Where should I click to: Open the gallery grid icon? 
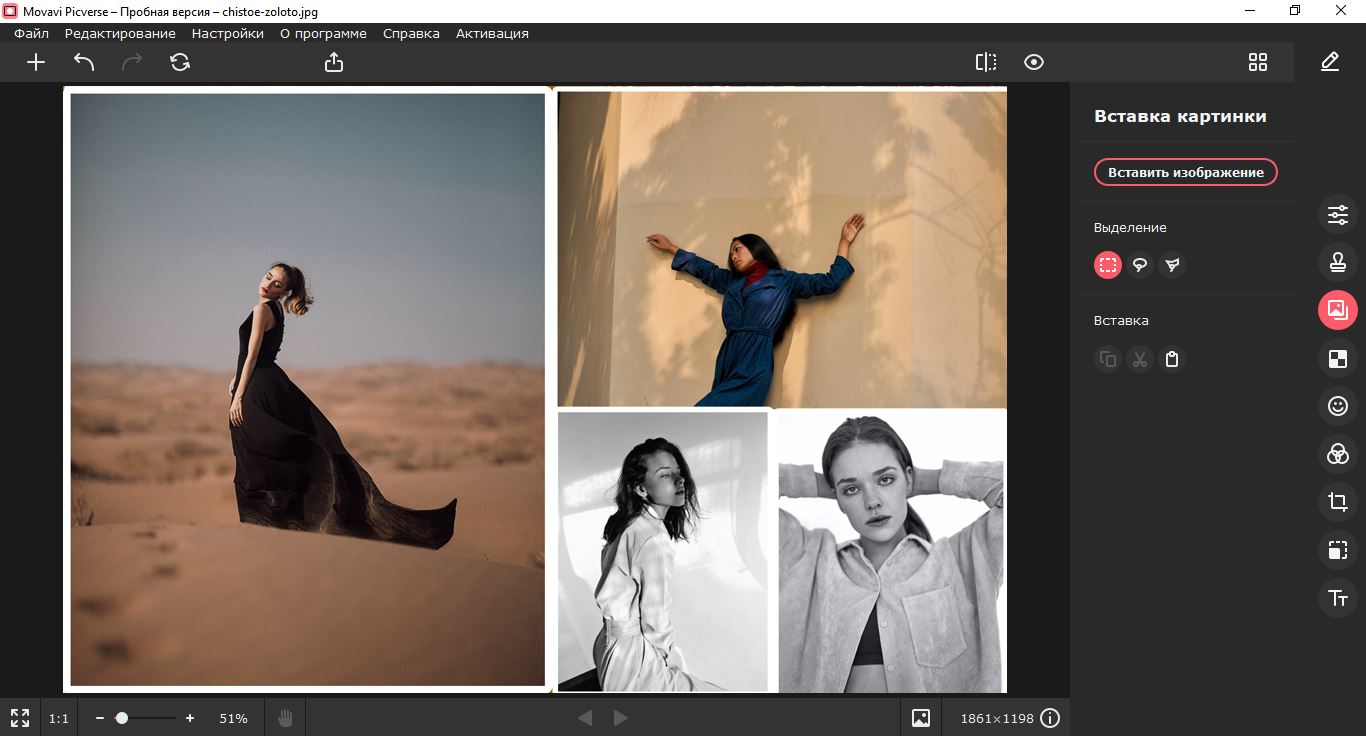[x=1258, y=62]
